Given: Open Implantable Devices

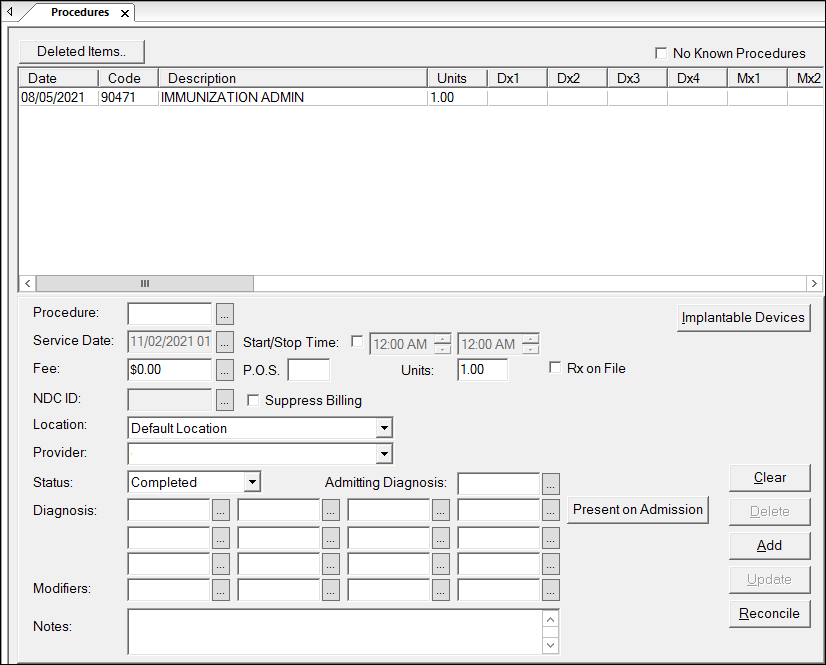Looking at the screenshot, I should tap(743, 318).
